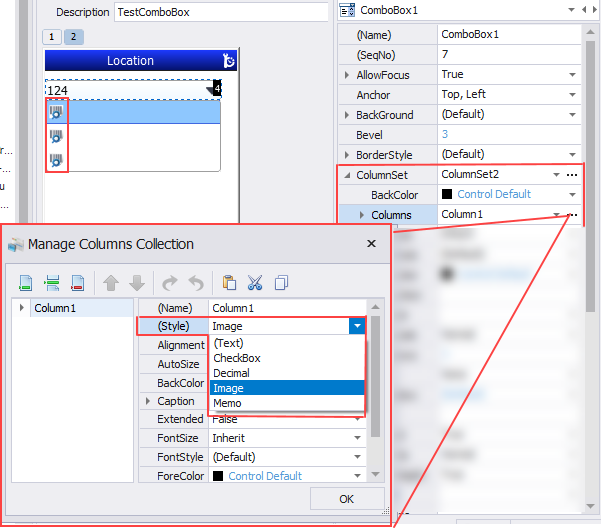Image resolution: width=601 pixels, height=530 pixels.
Task: Click the move up arrow icon
Action: 111,283
